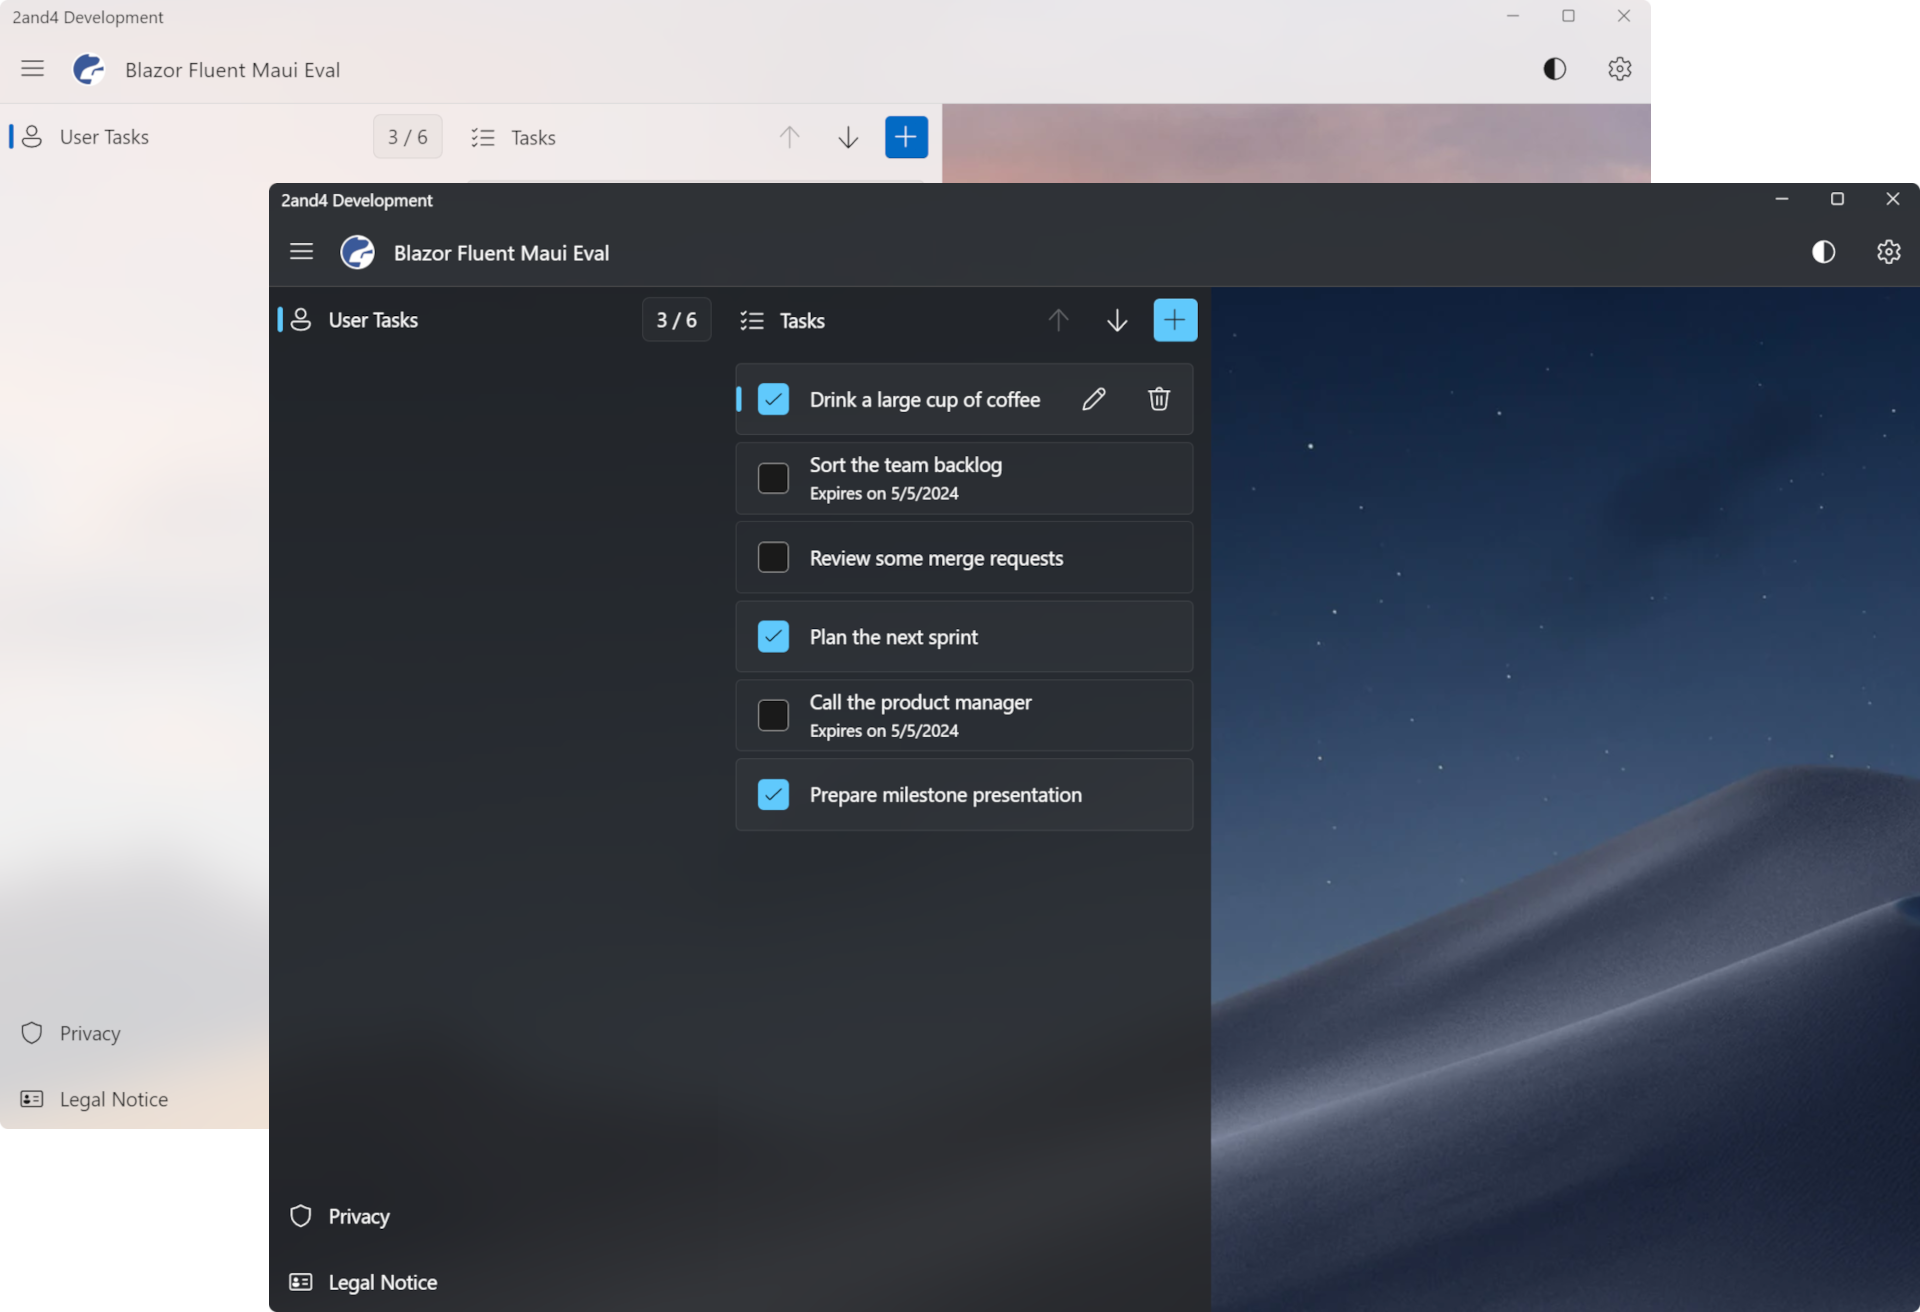Toggle theme icon in light window header
Image resolution: width=1920 pixels, height=1312 pixels.
[1554, 69]
